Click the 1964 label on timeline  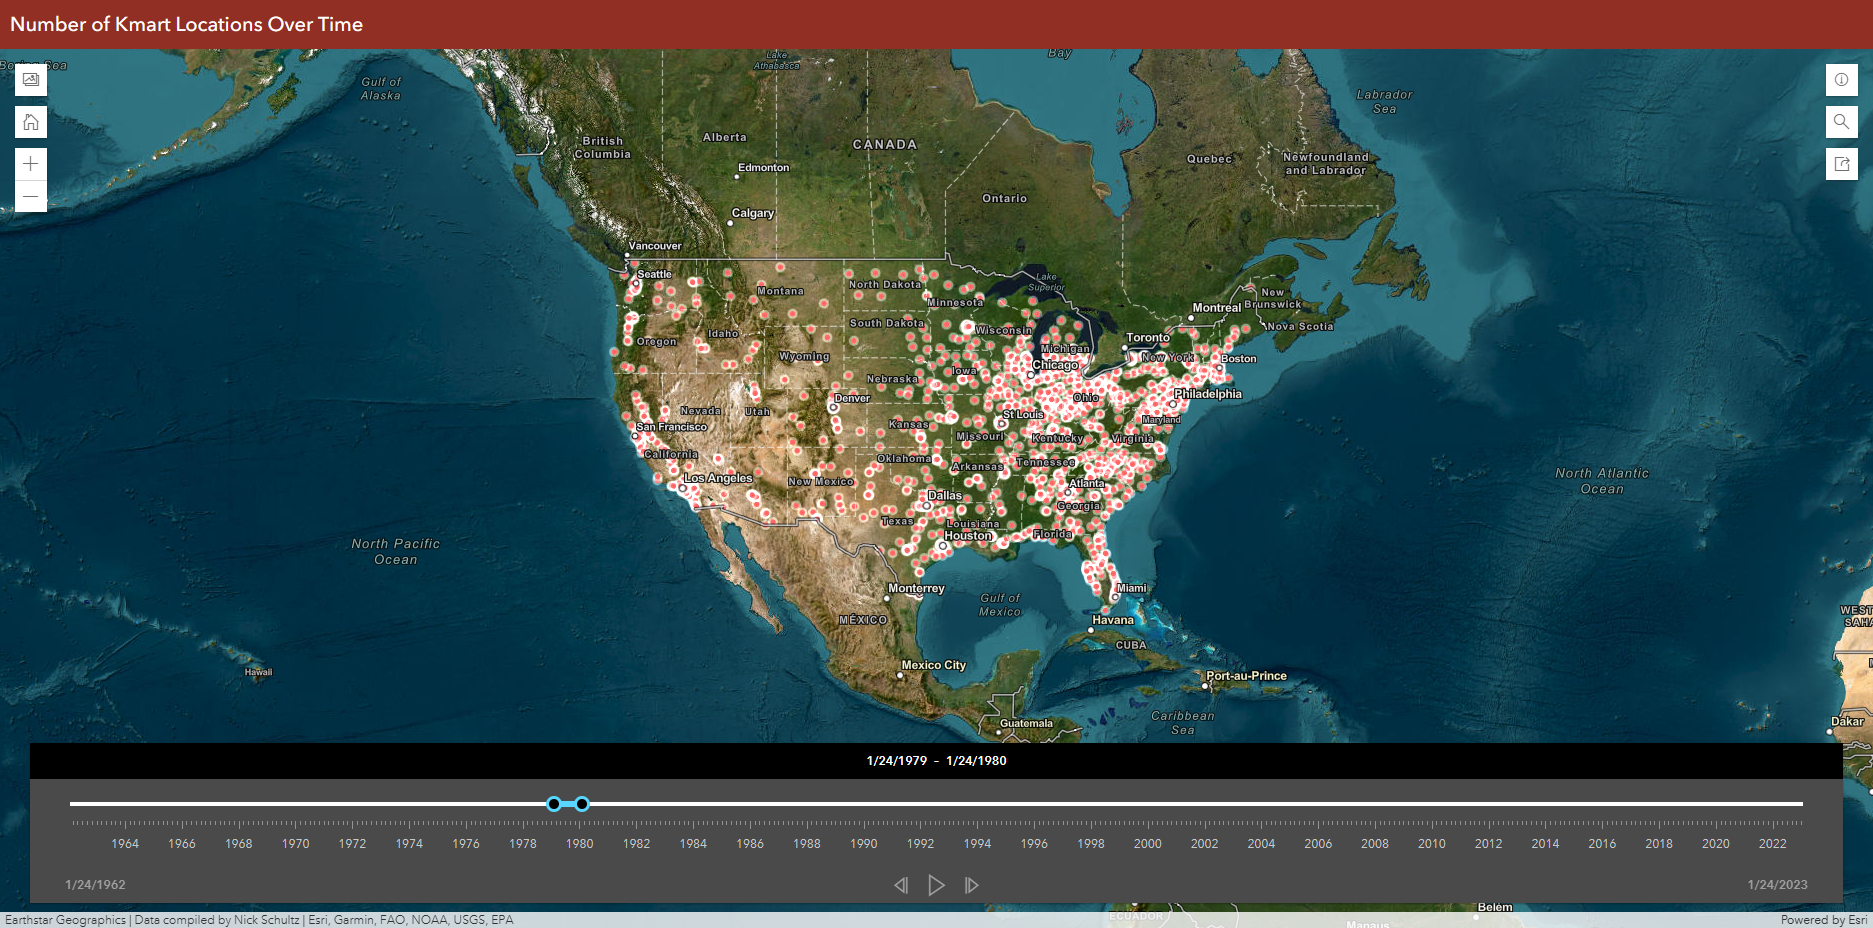125,844
